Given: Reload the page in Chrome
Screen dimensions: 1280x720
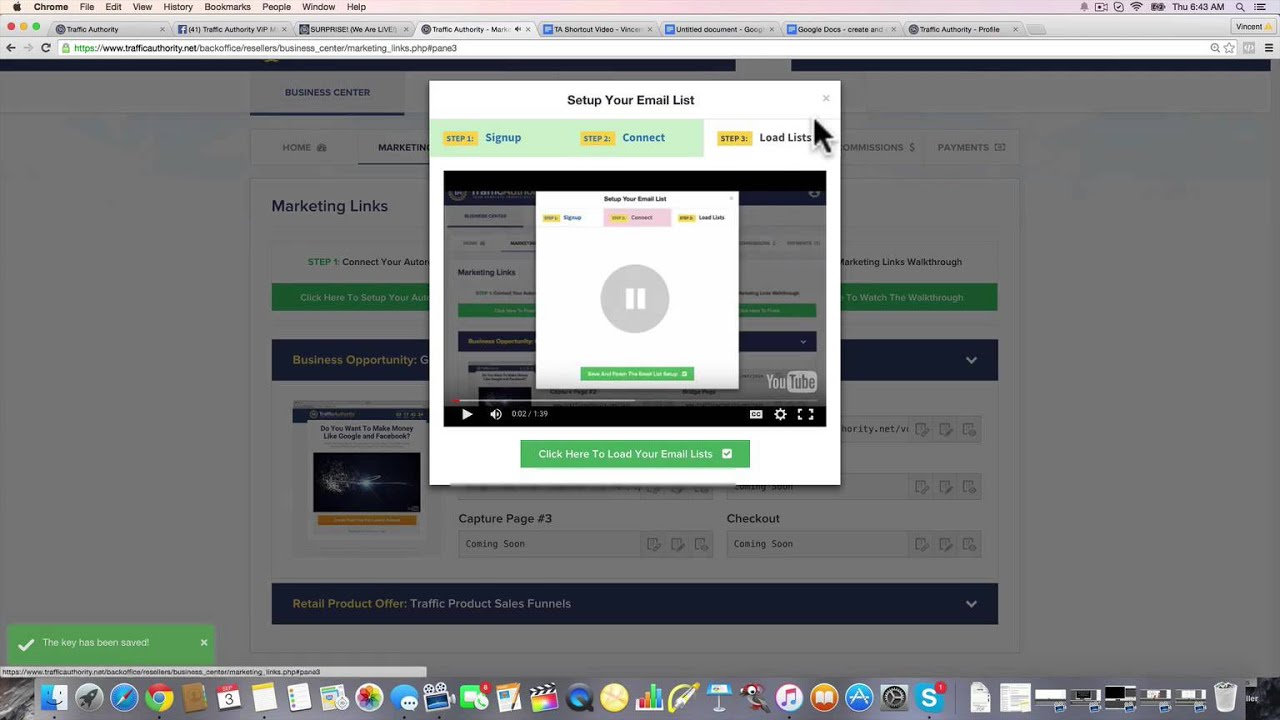Looking at the screenshot, I should tap(46, 47).
